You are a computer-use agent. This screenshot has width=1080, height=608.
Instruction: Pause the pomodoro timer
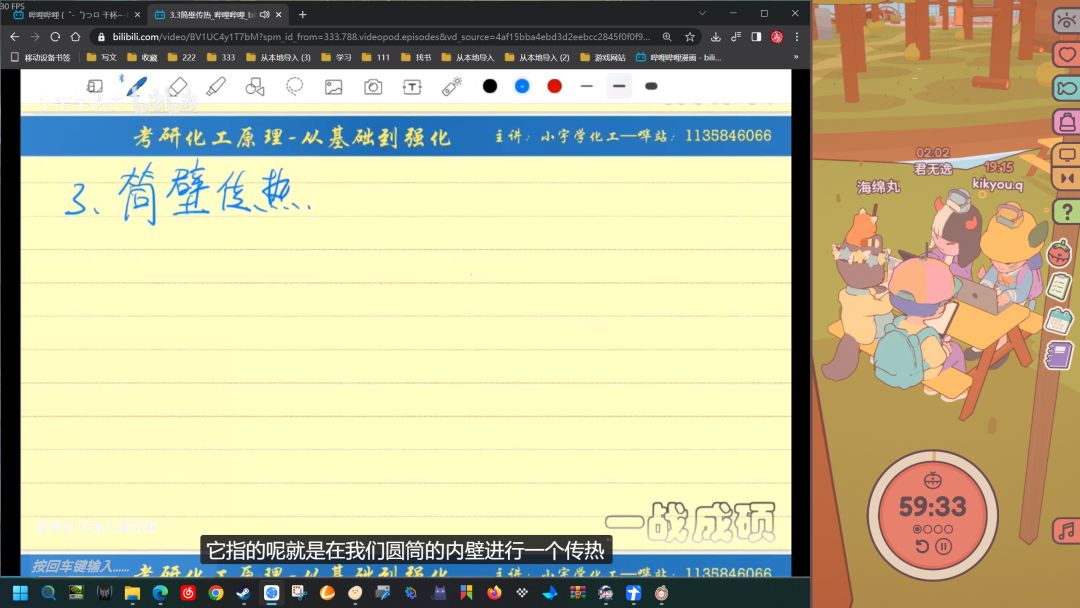point(944,547)
